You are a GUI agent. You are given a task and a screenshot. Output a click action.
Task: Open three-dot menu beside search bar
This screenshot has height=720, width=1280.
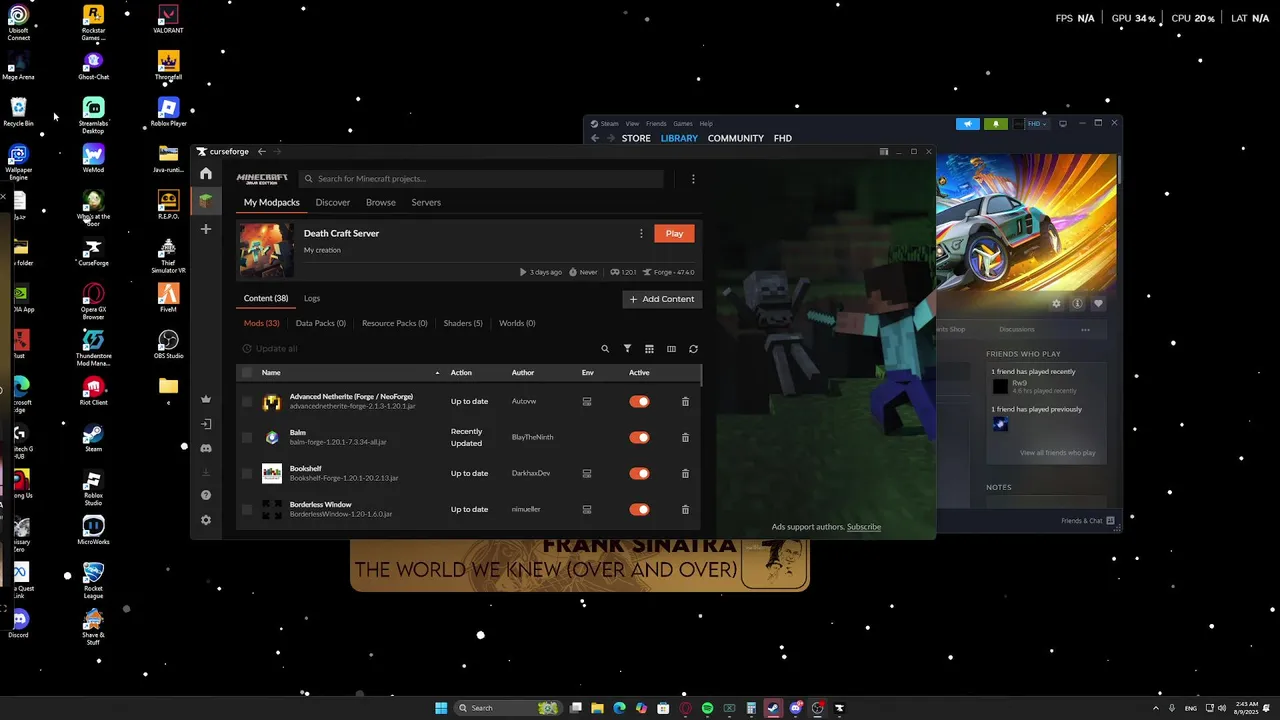[x=693, y=179]
